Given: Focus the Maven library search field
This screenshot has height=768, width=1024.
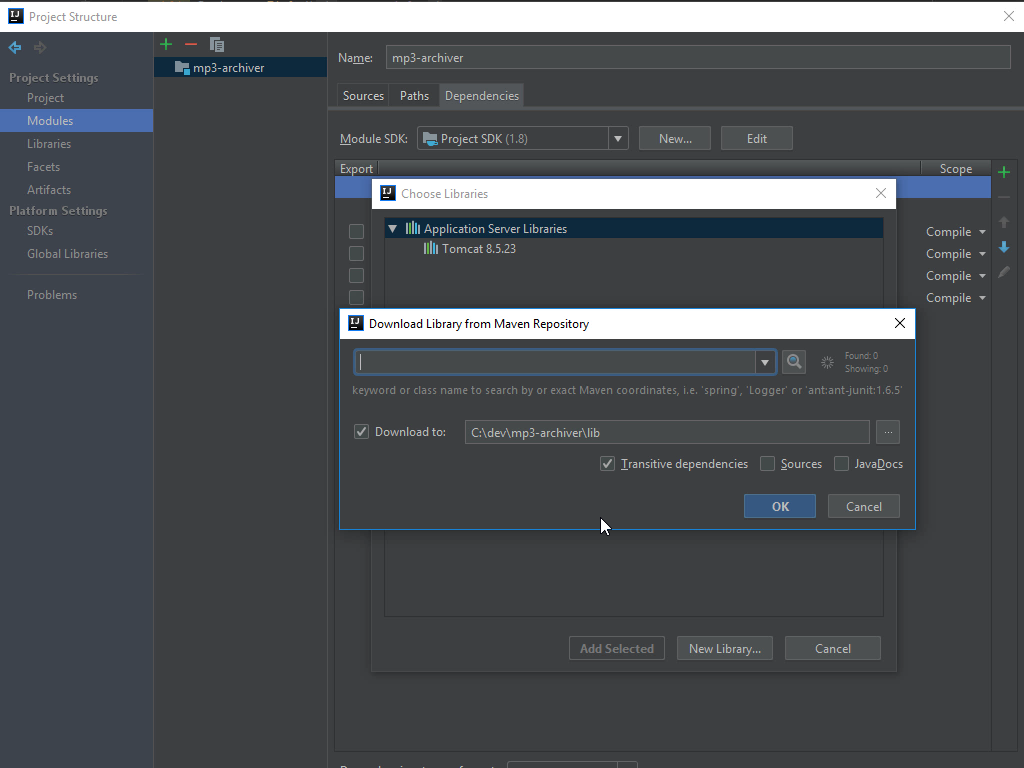Looking at the screenshot, I should pyautogui.click(x=556, y=362).
